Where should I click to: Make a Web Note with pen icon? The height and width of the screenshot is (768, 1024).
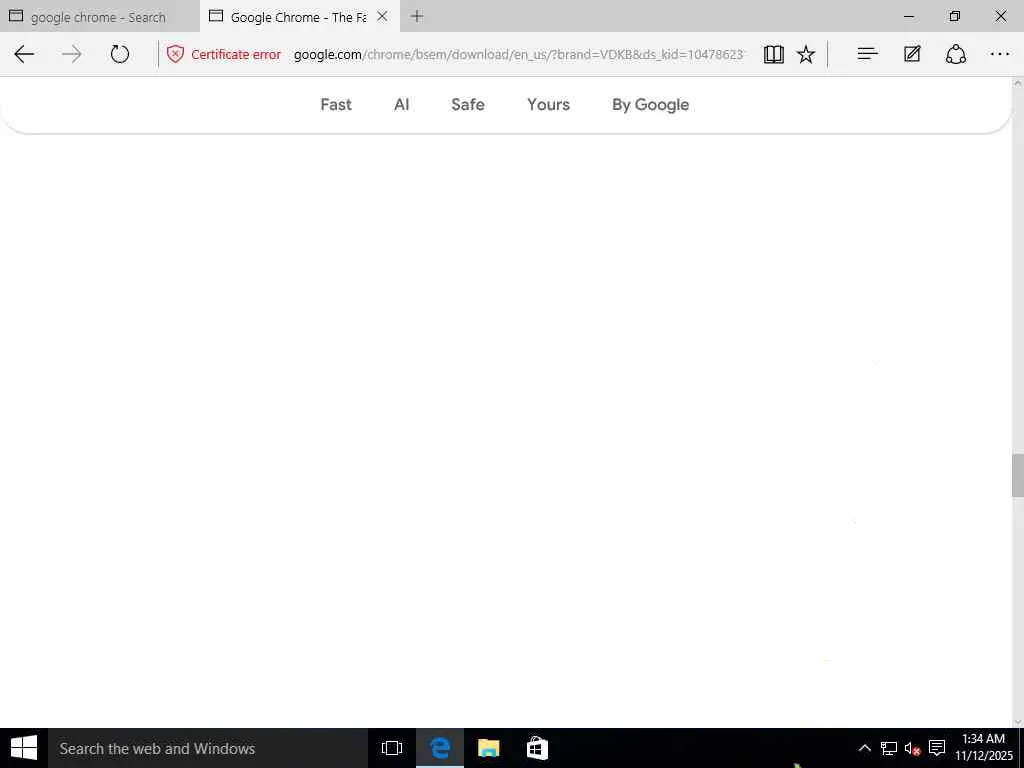pos(912,54)
